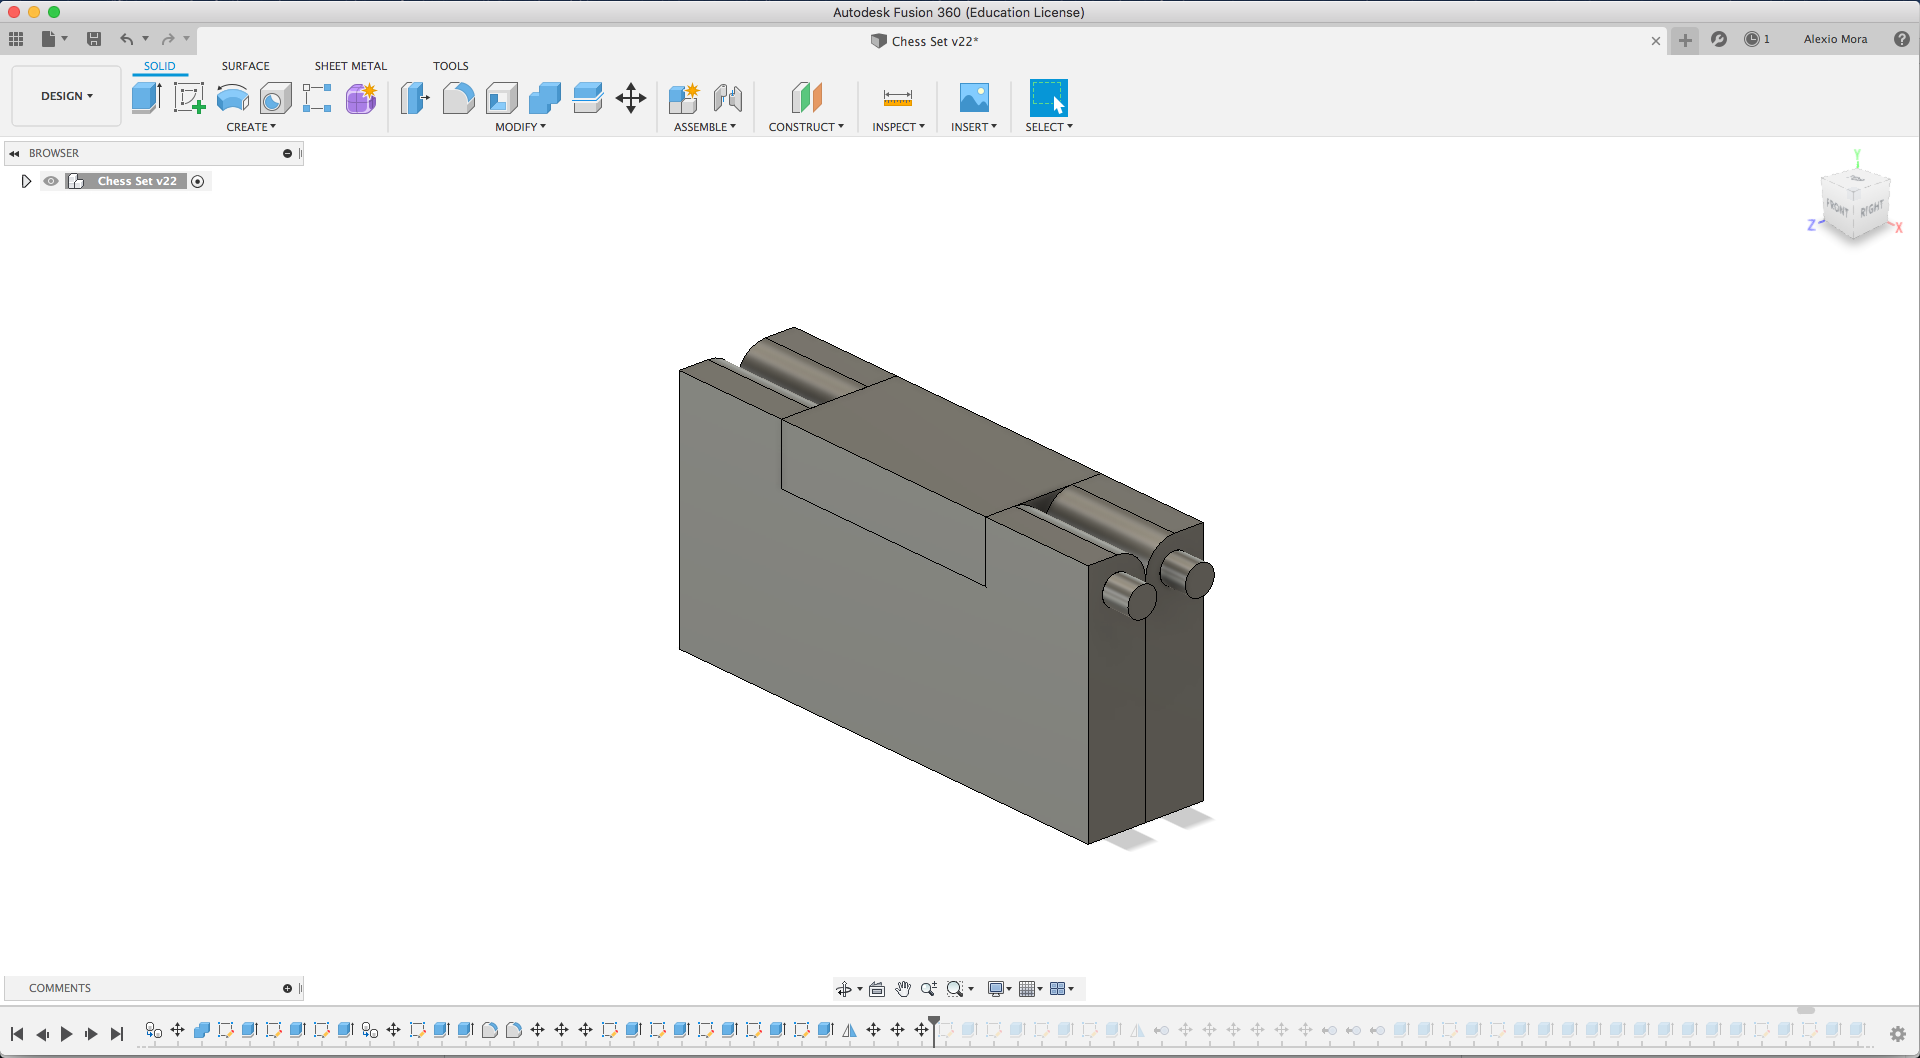Click the Redo arrow
This screenshot has width=1920, height=1058.
click(168, 39)
